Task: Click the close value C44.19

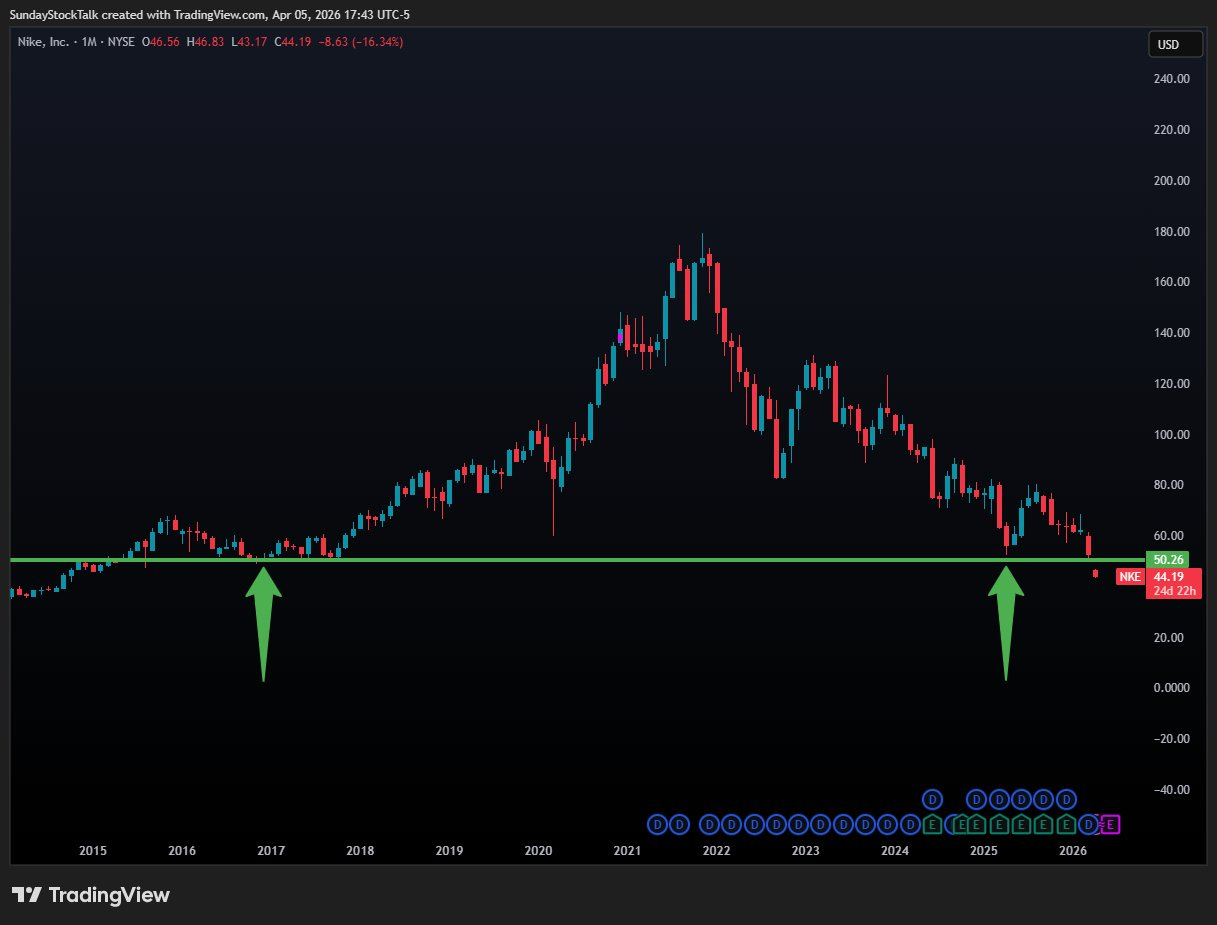Action: pyautogui.click(x=291, y=42)
